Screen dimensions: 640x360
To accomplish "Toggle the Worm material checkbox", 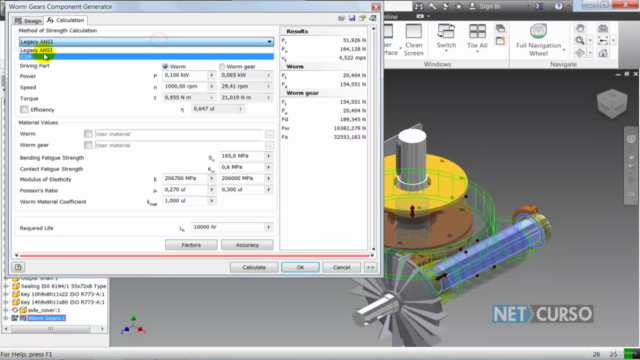I will tap(88, 134).
